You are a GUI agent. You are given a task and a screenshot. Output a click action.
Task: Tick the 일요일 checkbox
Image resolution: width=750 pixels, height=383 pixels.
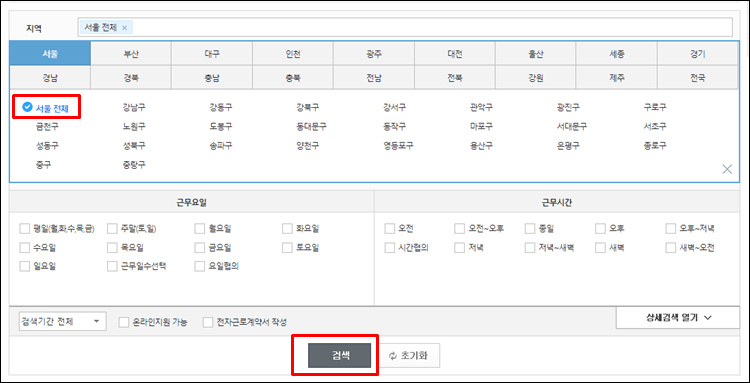coord(24,266)
